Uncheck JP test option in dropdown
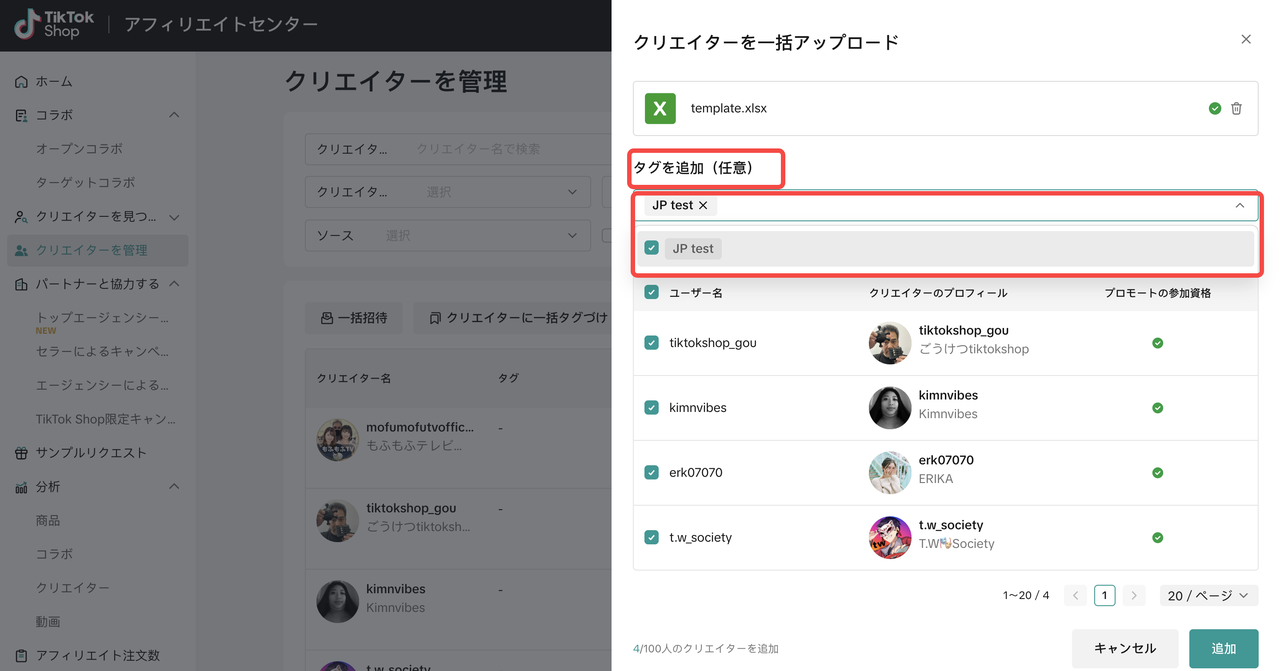This screenshot has width=1280, height=671. [652, 248]
